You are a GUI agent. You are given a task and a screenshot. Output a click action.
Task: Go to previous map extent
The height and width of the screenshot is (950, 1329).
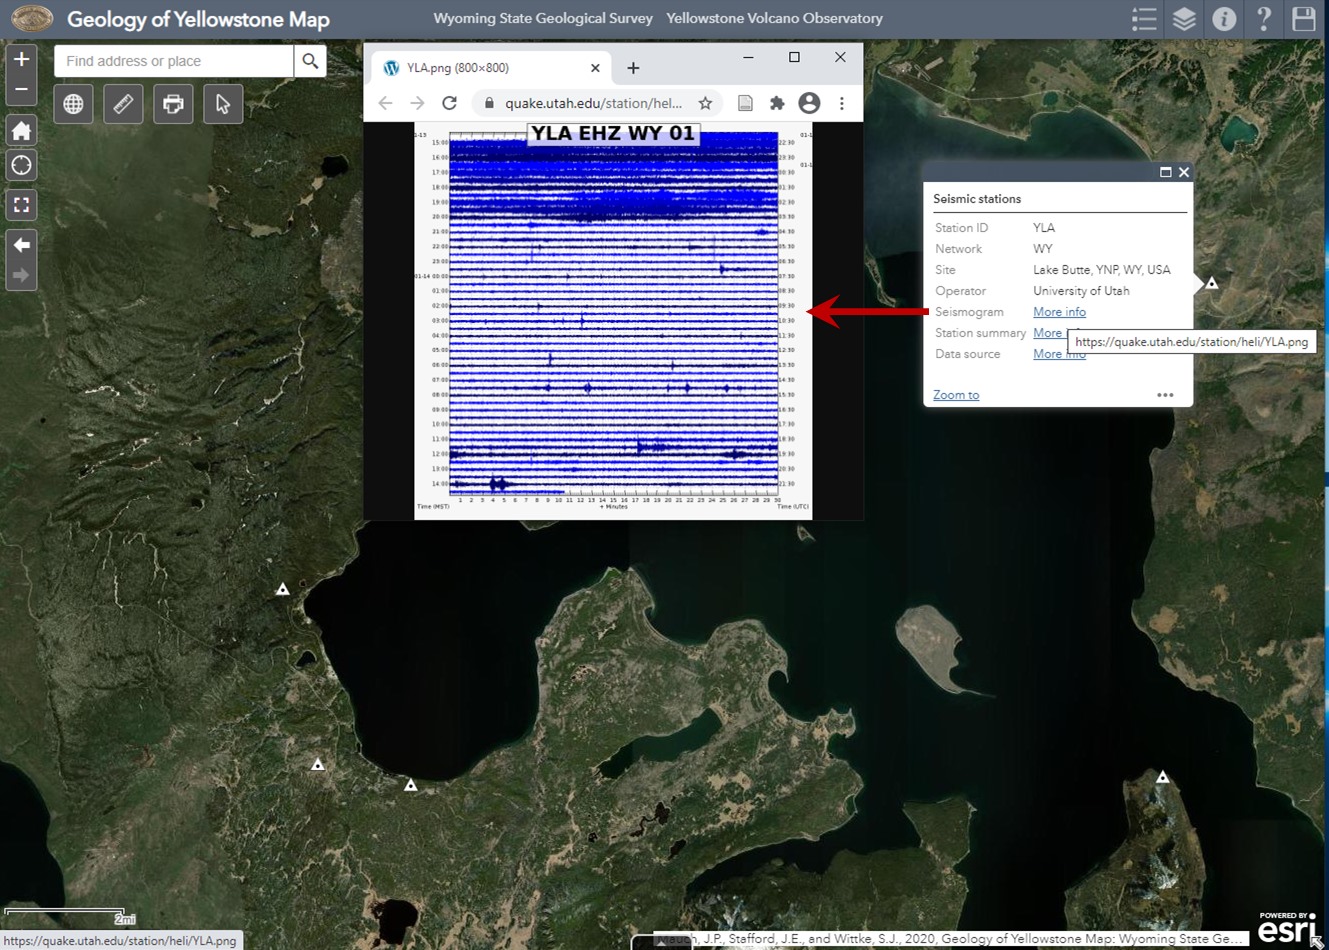click(21, 245)
